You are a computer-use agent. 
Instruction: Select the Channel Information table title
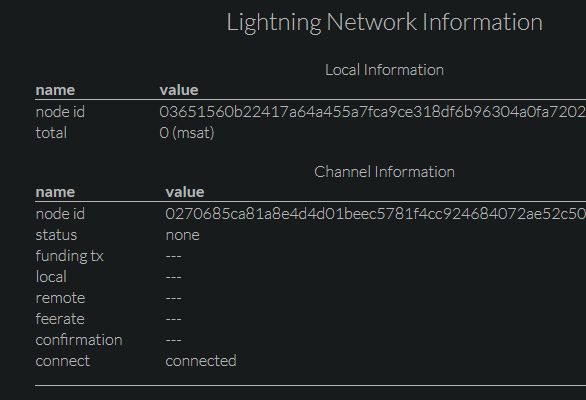pos(384,172)
